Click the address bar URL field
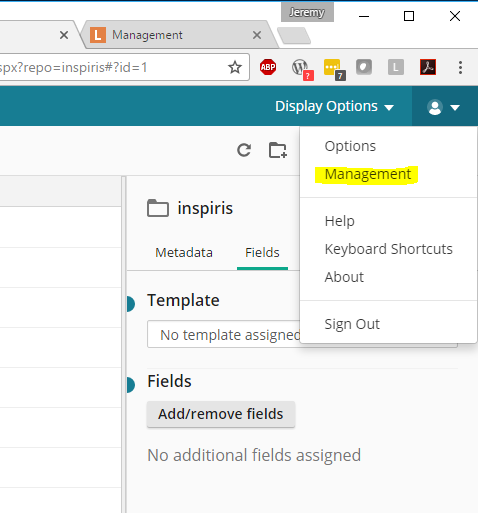Screen dimensions: 478x513 coord(113,67)
